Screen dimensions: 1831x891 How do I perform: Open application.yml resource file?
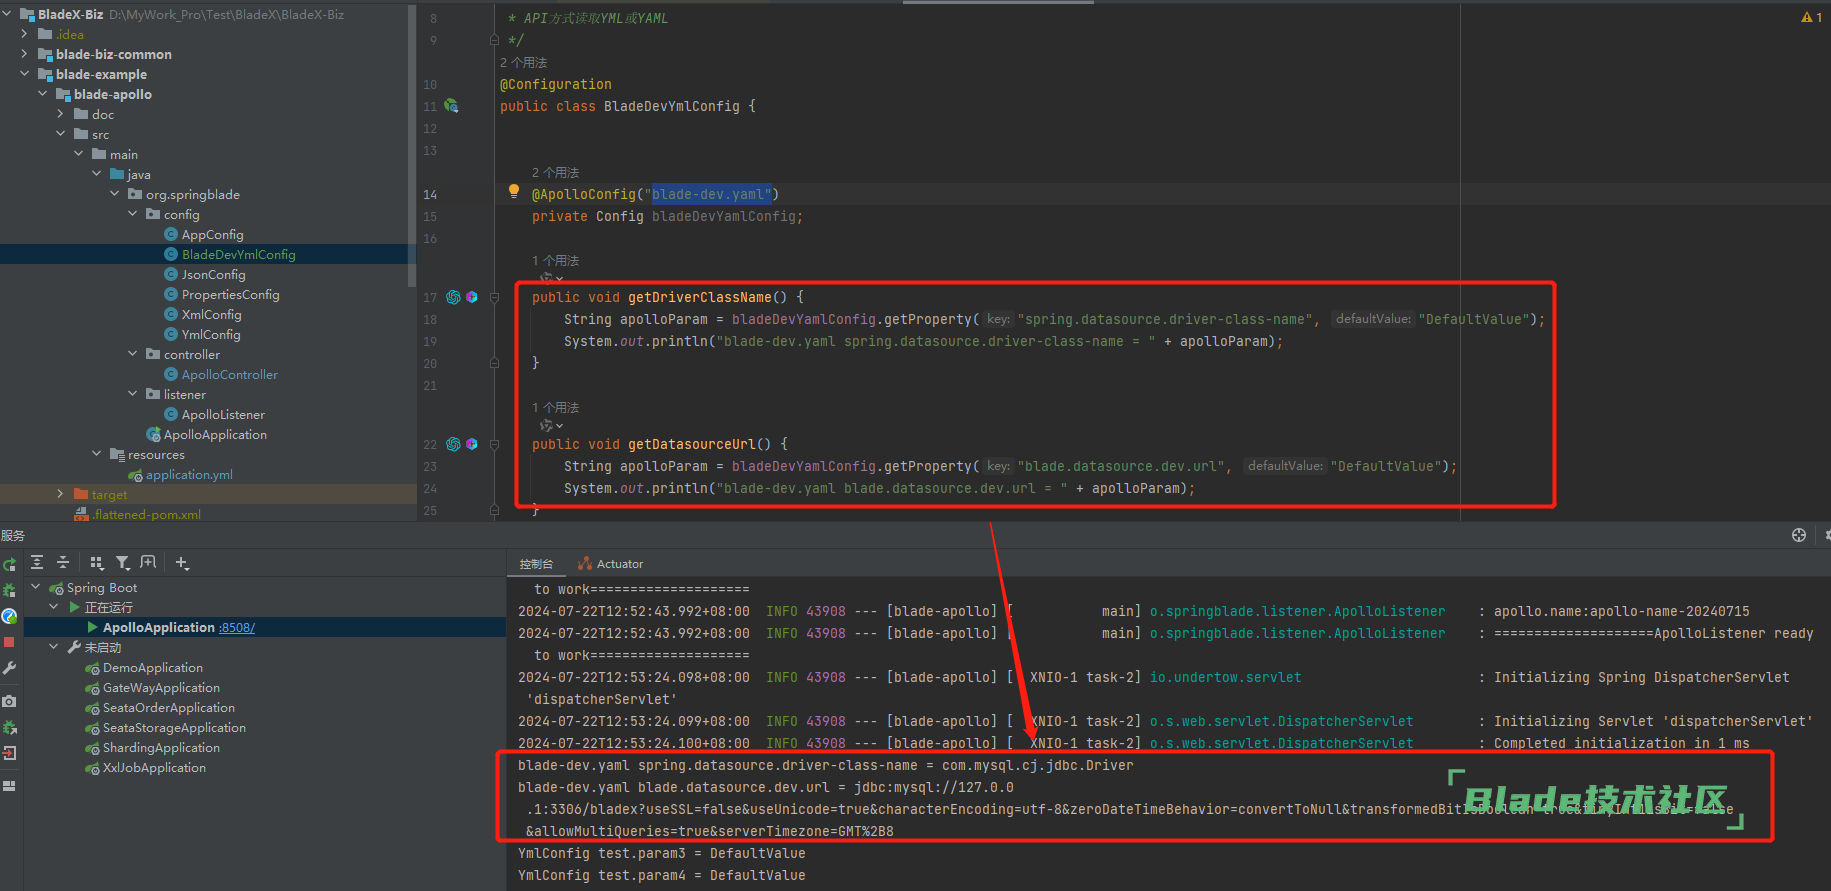point(189,474)
